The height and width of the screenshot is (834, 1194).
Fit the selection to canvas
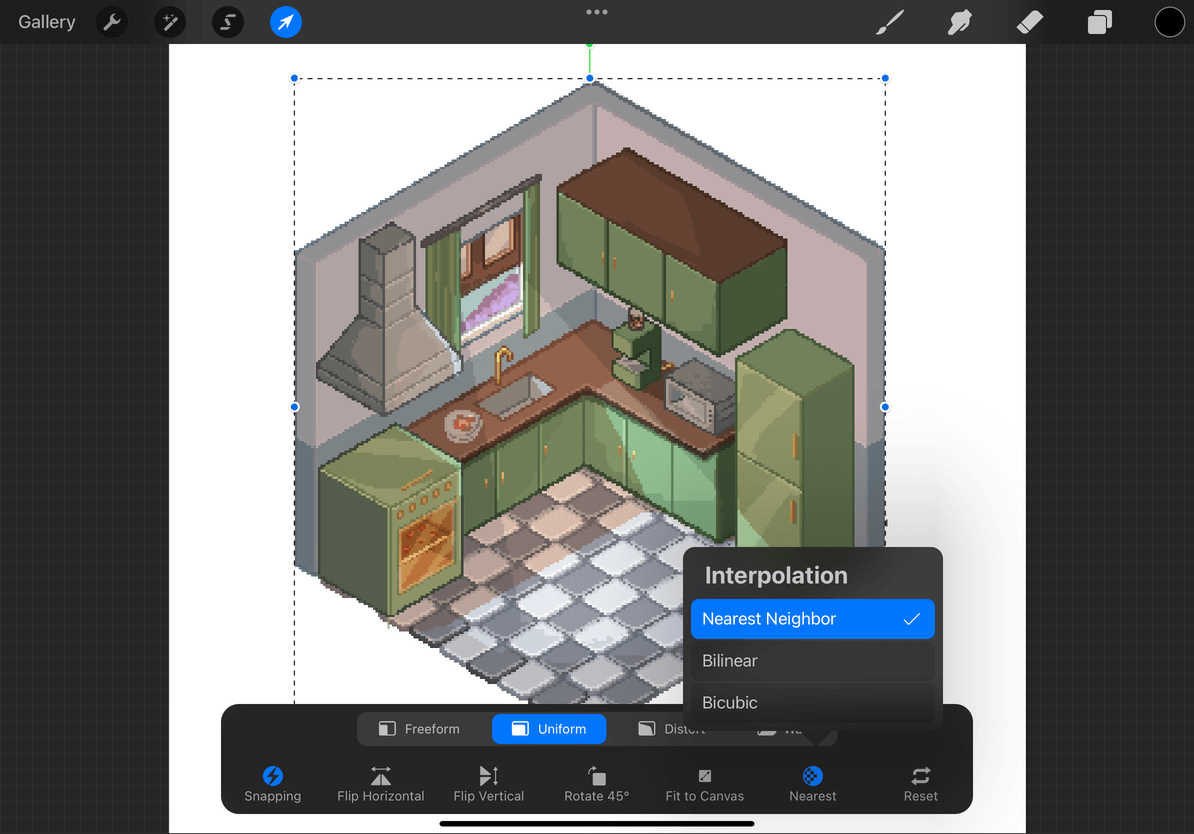704,783
